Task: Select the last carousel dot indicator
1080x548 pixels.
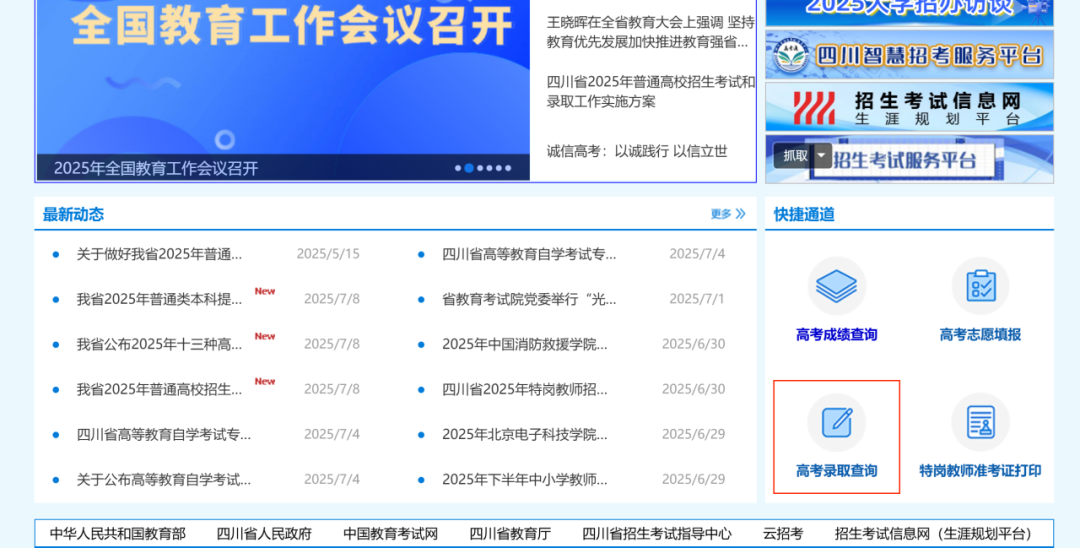Action: [508, 168]
